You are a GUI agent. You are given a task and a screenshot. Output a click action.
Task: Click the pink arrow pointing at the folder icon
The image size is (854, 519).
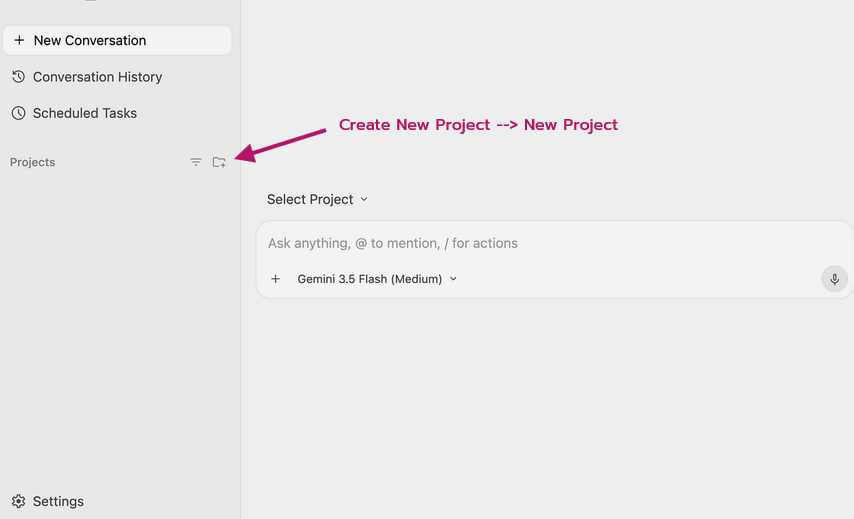click(x=280, y=145)
